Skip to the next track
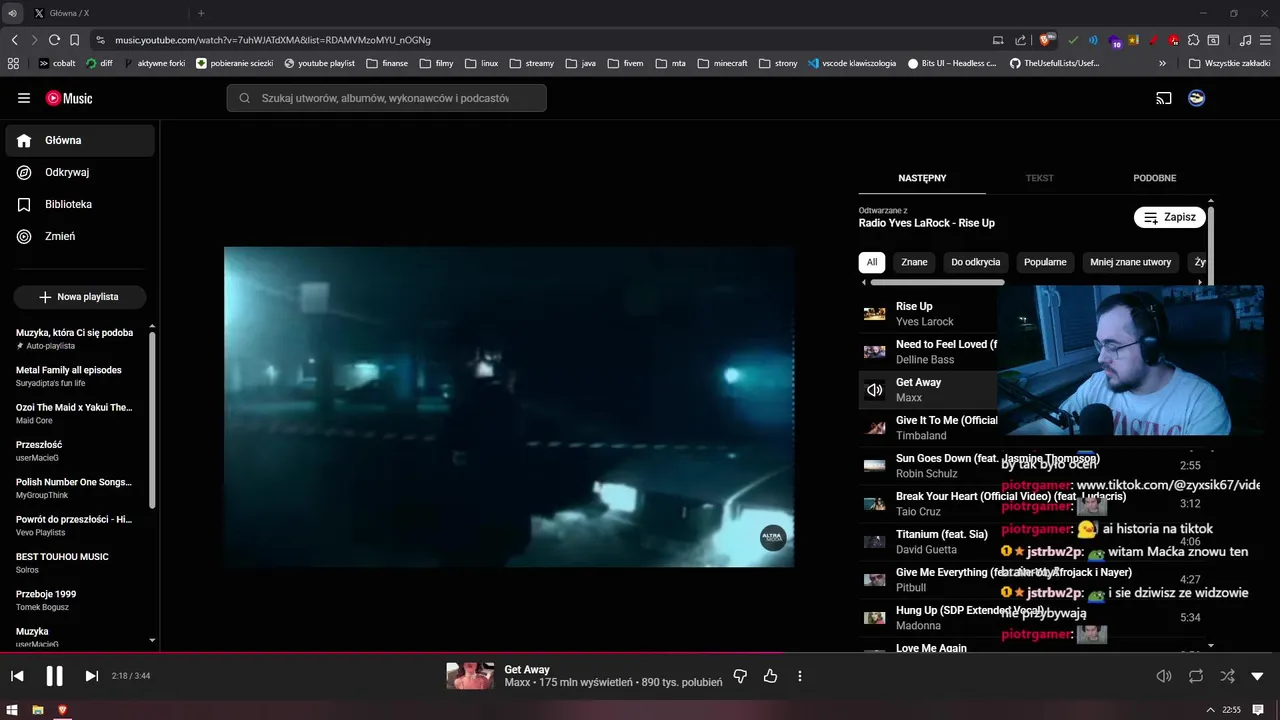Image resolution: width=1280 pixels, height=720 pixels. click(91, 676)
